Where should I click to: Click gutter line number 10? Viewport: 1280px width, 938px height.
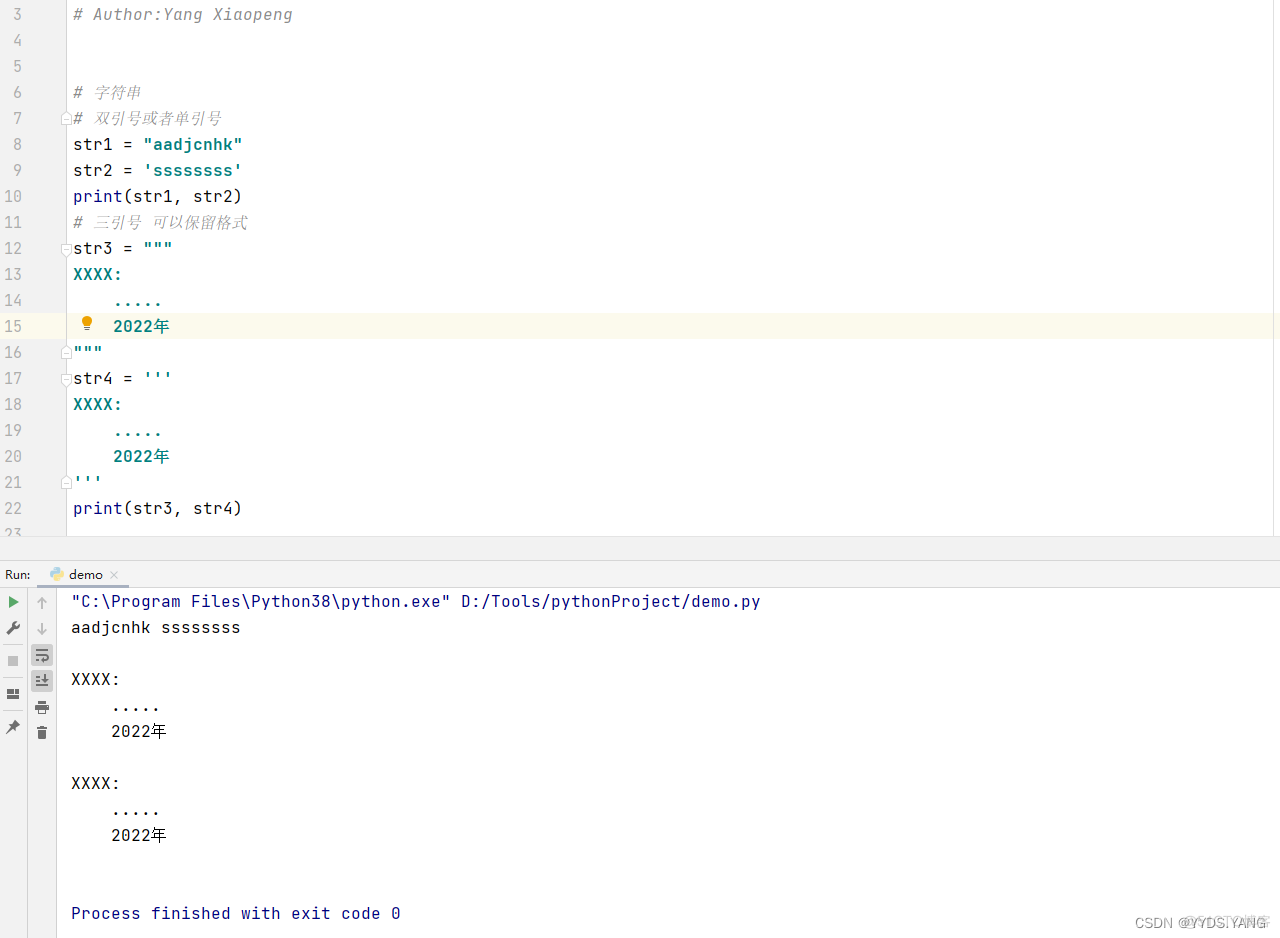click(13, 196)
